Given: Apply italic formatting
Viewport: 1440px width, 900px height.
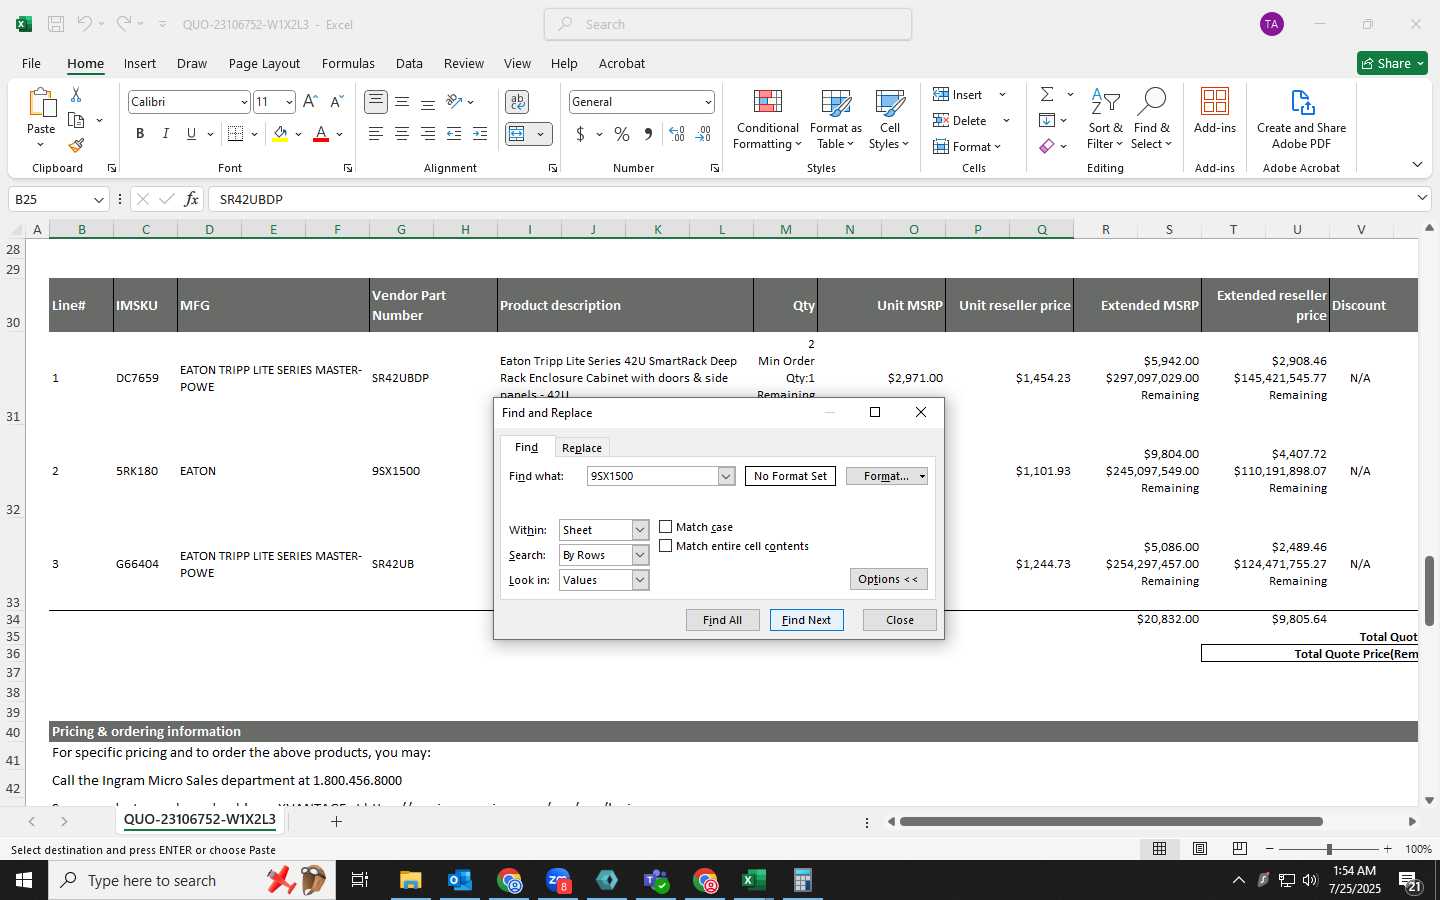Looking at the screenshot, I should click(165, 134).
